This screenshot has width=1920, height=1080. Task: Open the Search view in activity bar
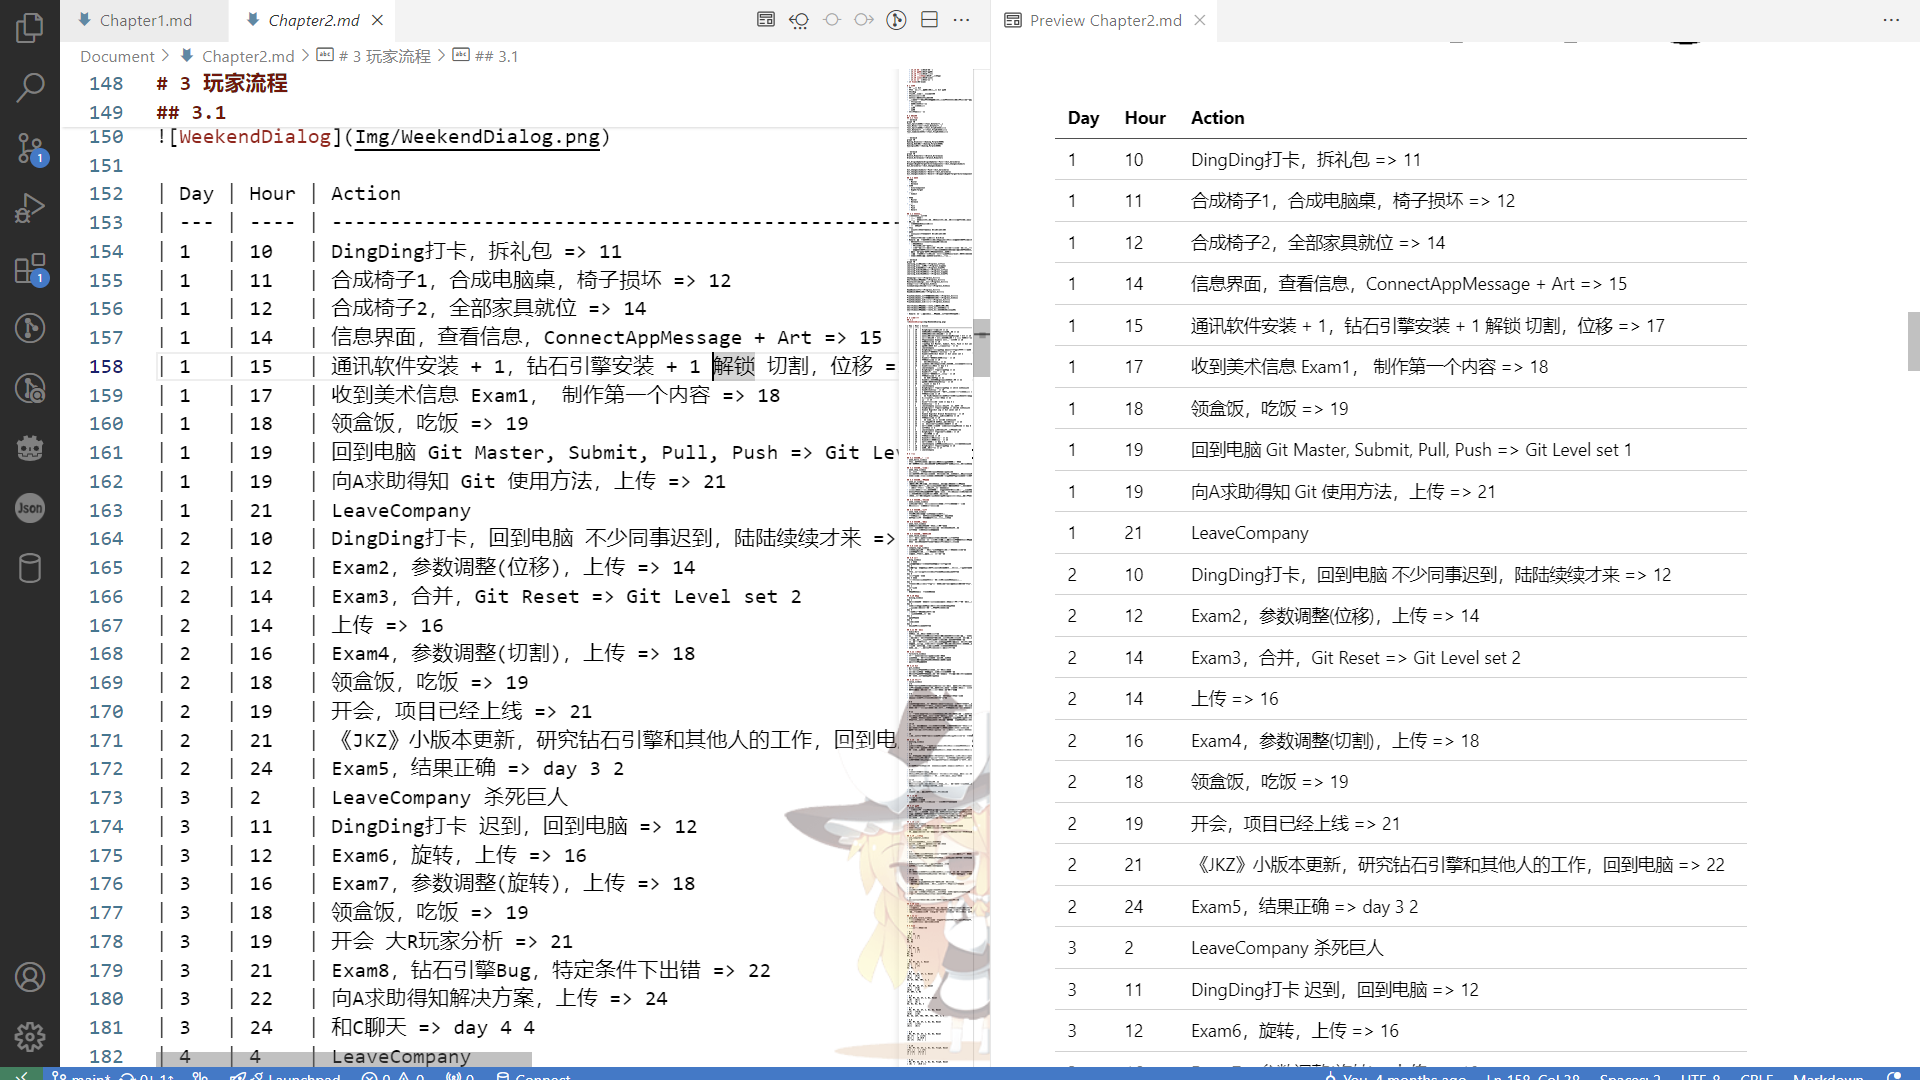click(30, 88)
